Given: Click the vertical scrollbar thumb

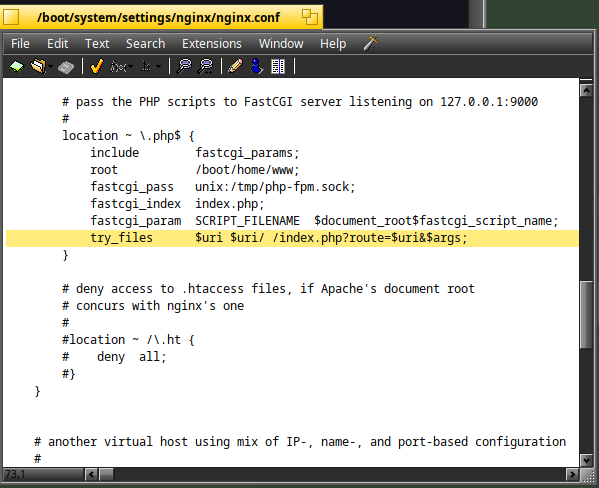Looking at the screenshot, I should [x=586, y=315].
